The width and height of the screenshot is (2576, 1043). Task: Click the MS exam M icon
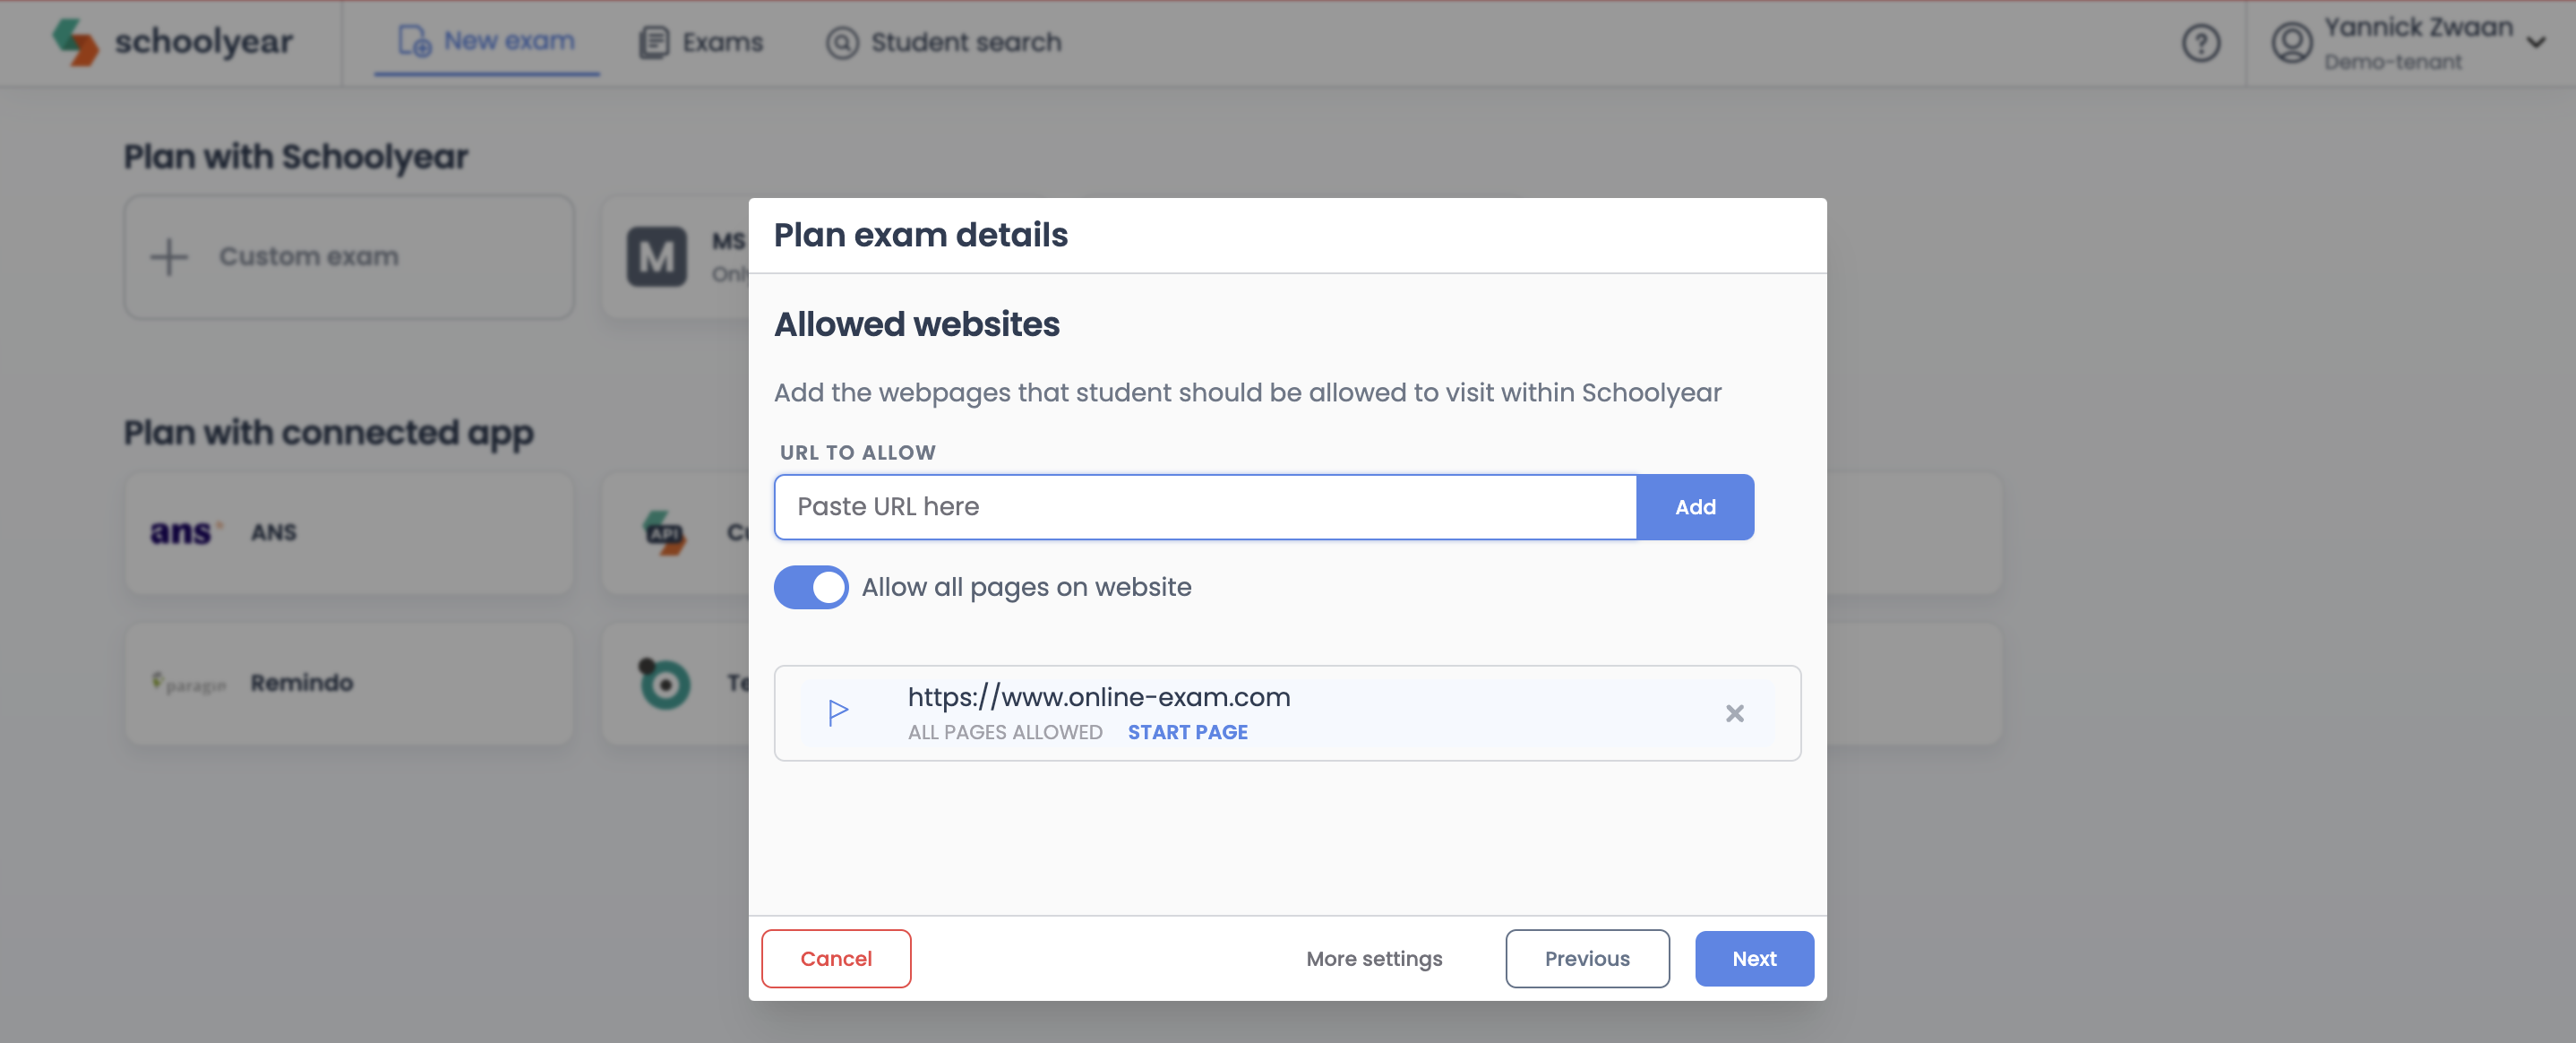pos(656,257)
